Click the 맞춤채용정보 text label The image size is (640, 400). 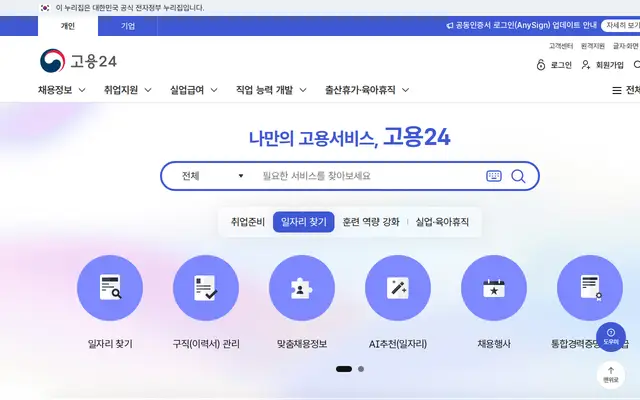302,344
